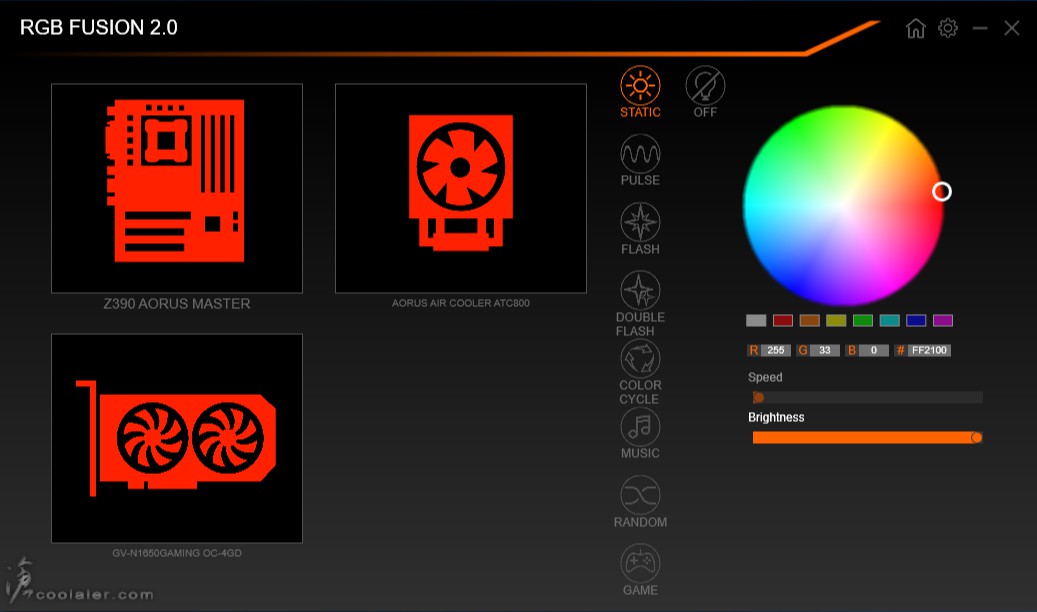Viewport: 1037px width, 612px height.
Task: Click the B value field showing 0
Action: 874,350
